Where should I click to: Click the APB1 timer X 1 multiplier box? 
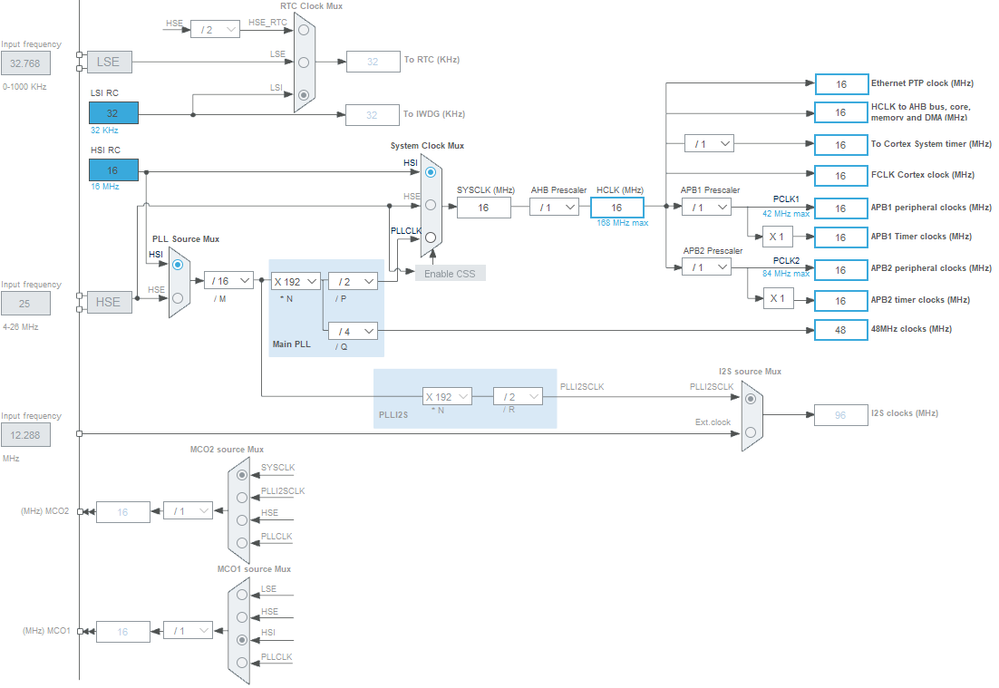(778, 236)
